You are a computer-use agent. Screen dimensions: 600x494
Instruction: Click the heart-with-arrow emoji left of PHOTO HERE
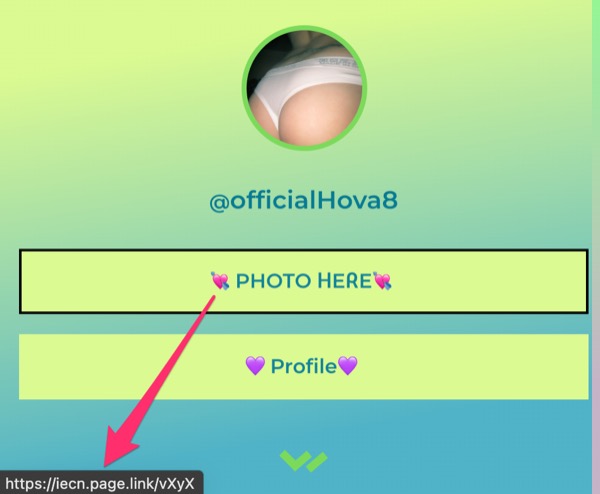220,280
